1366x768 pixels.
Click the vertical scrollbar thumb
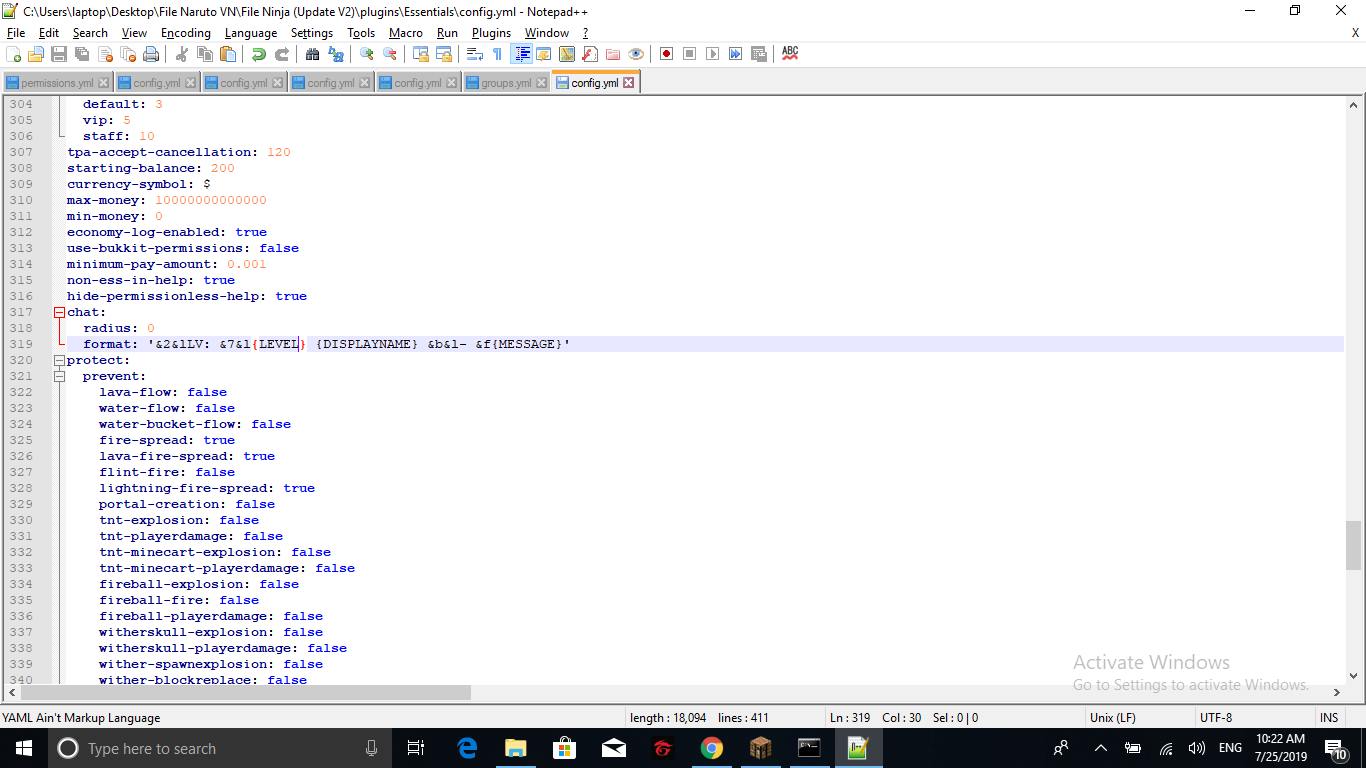coord(1353,544)
